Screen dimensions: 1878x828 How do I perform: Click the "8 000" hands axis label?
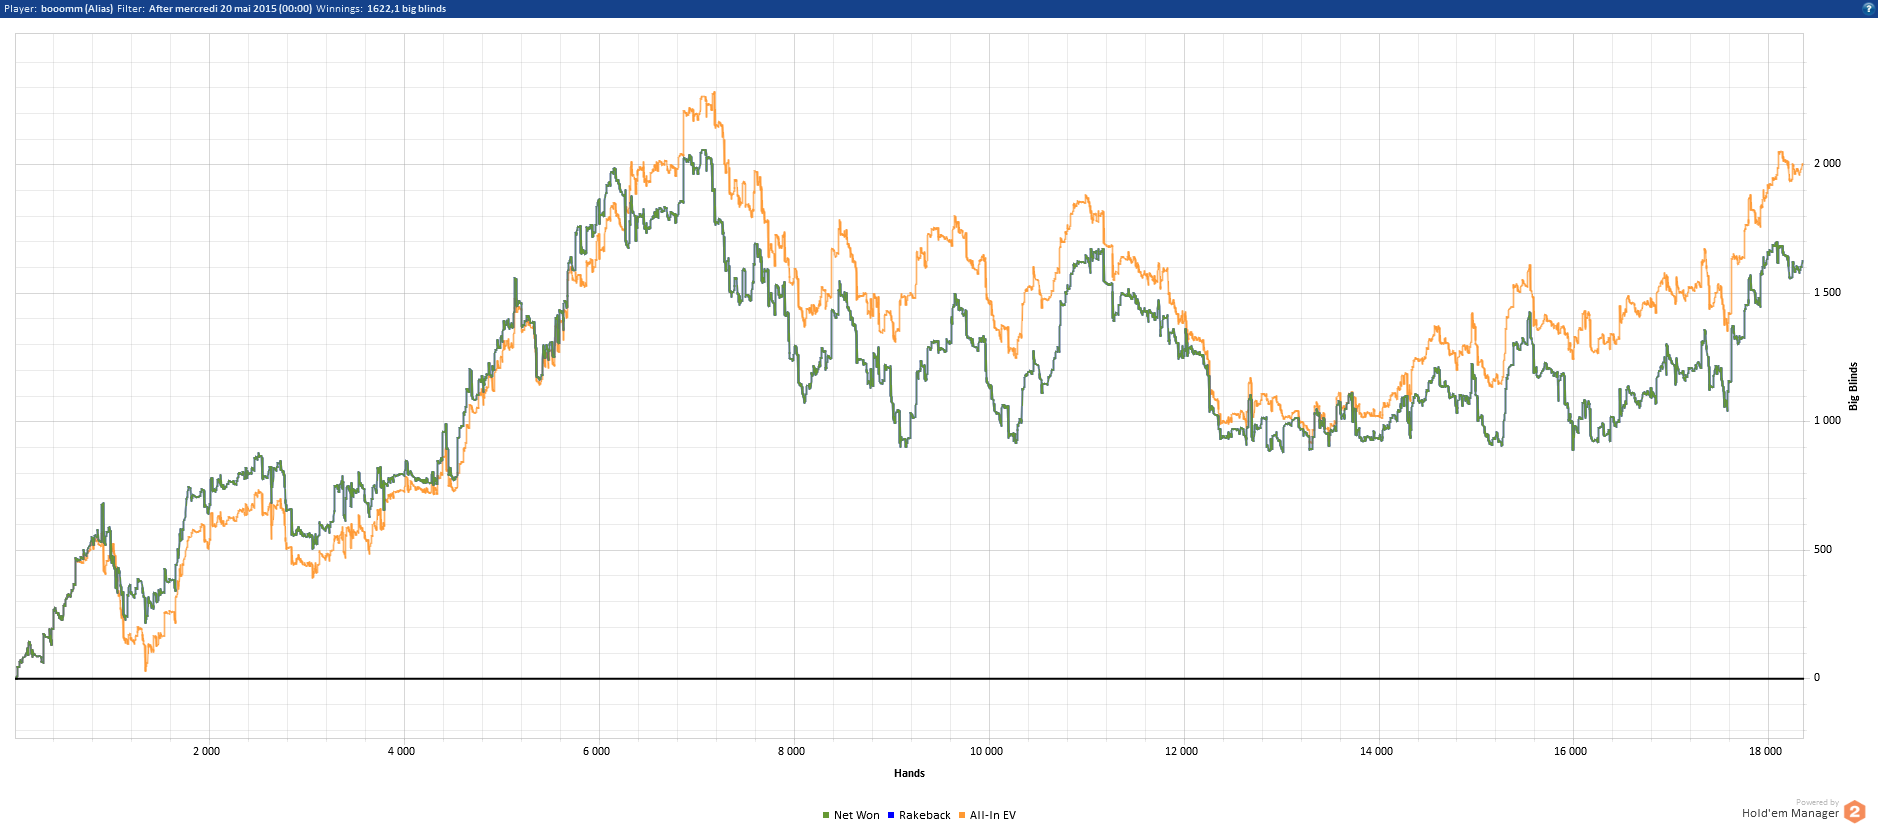[791, 751]
